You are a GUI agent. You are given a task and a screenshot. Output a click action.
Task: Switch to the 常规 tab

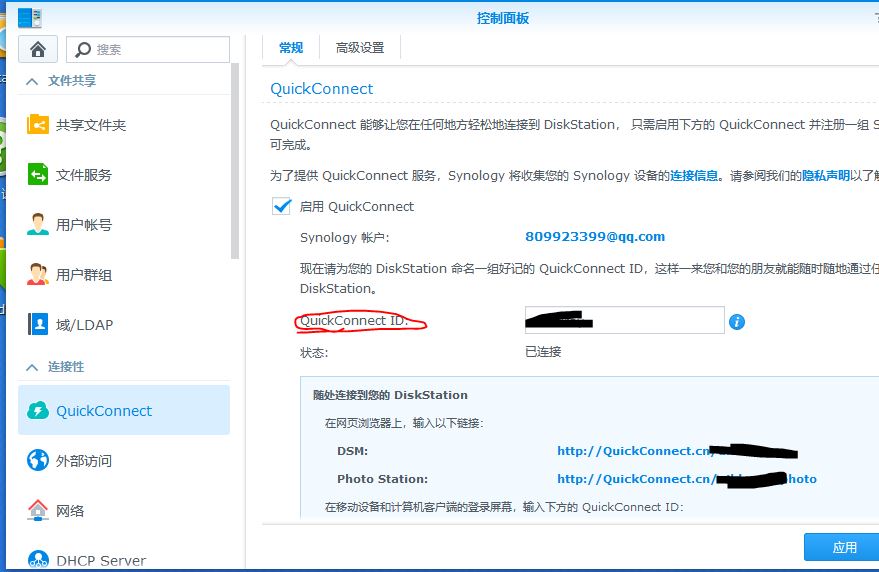pyautogui.click(x=291, y=48)
